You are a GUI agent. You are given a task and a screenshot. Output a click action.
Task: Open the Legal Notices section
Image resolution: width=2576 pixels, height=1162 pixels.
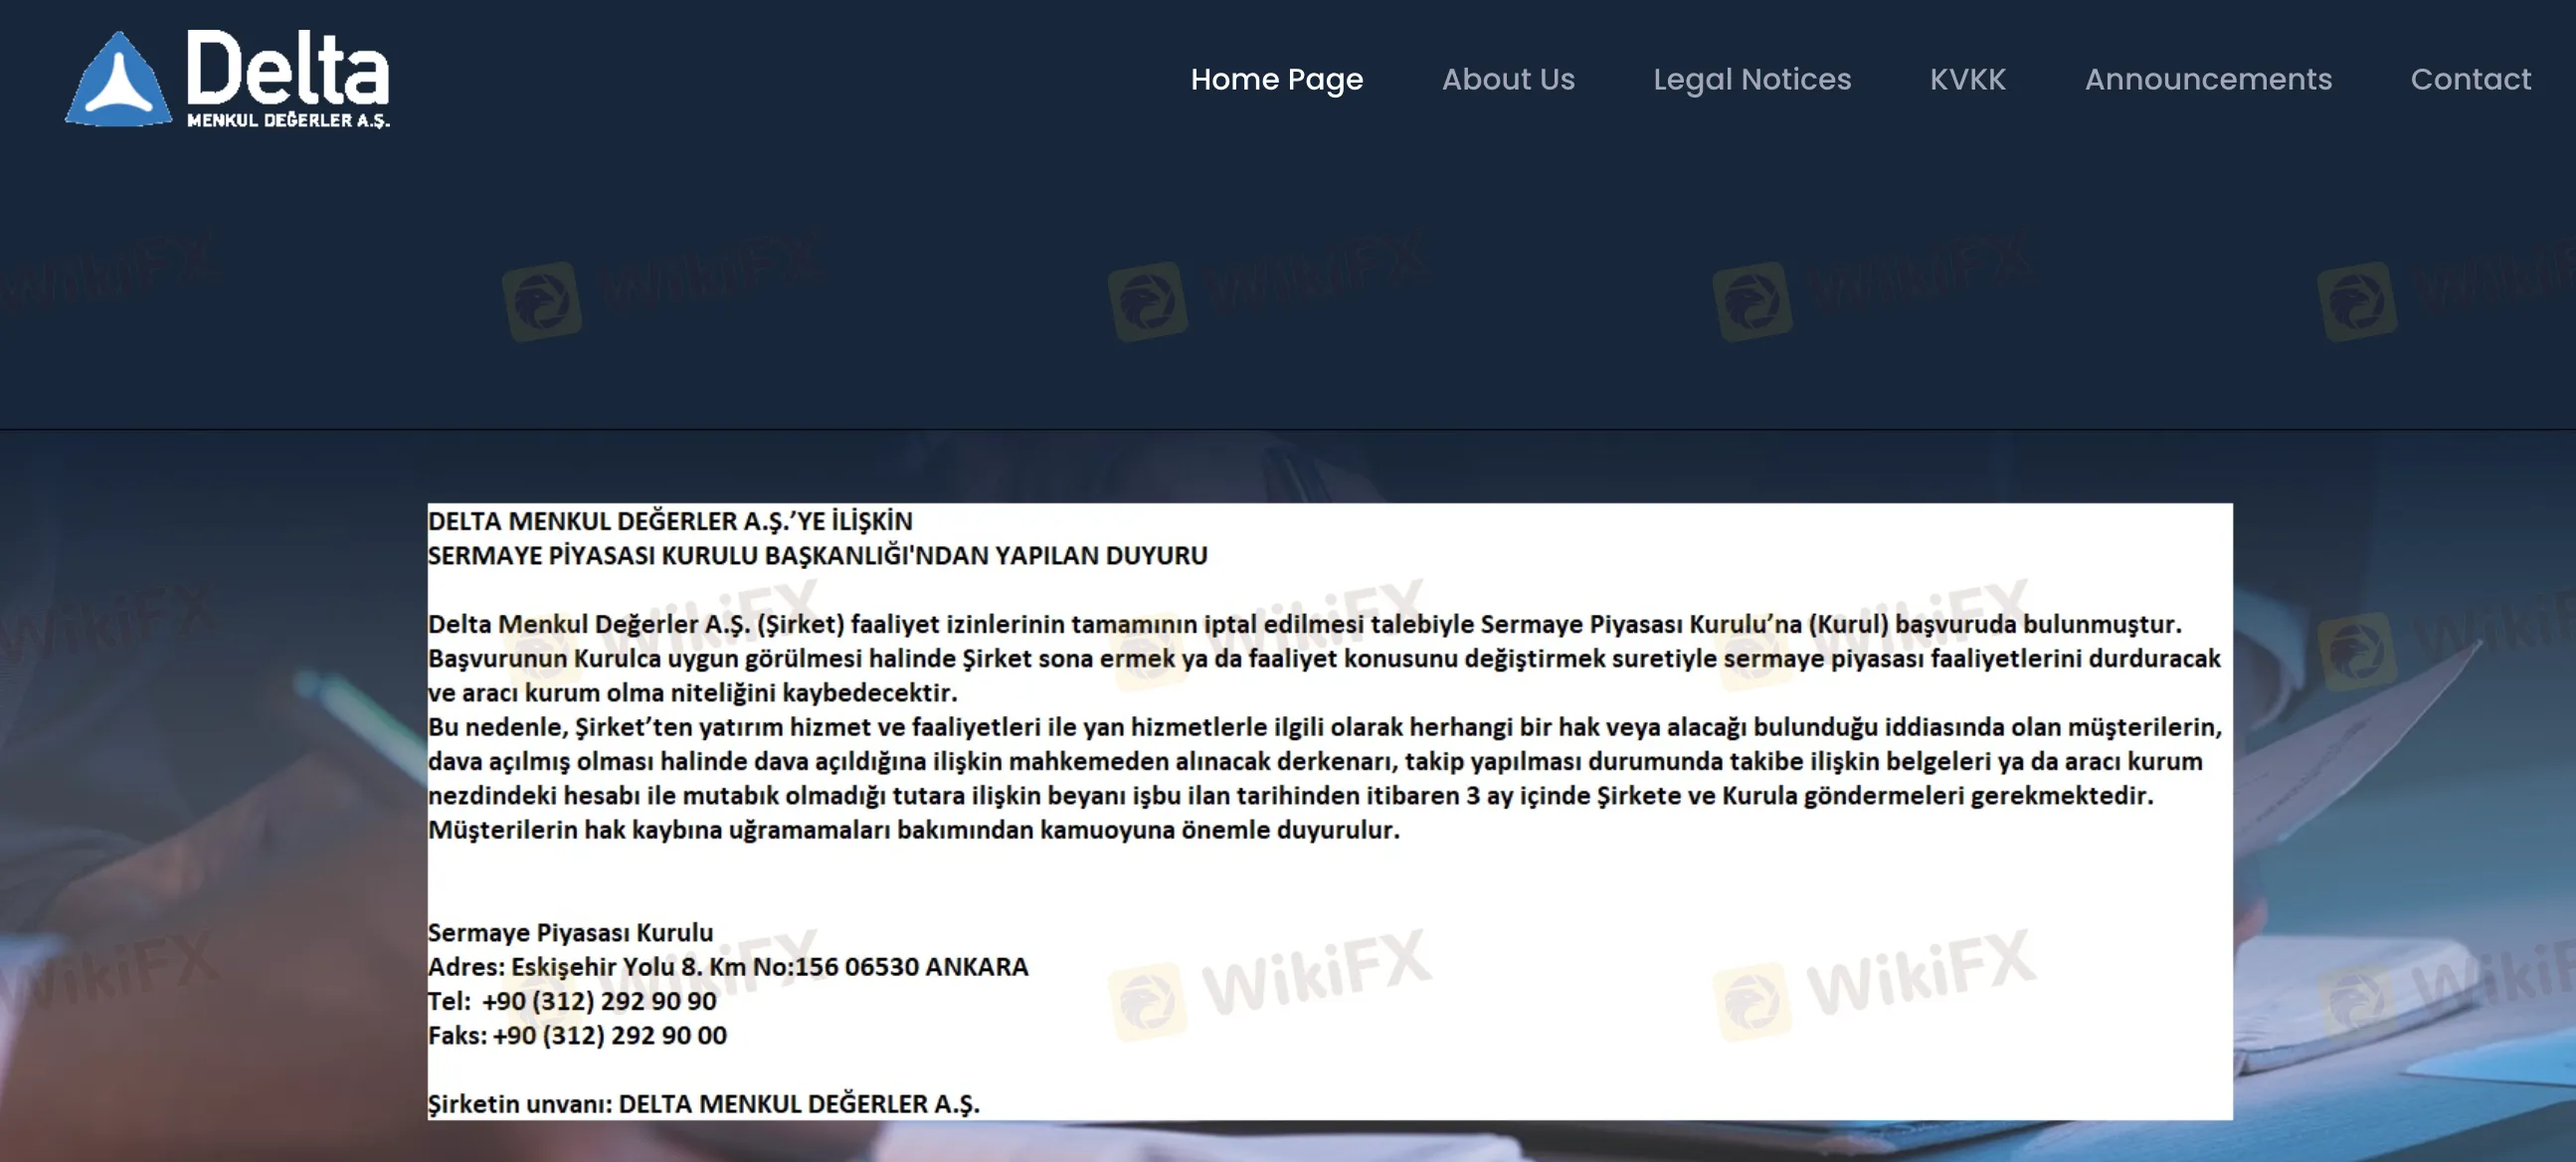coord(1753,80)
